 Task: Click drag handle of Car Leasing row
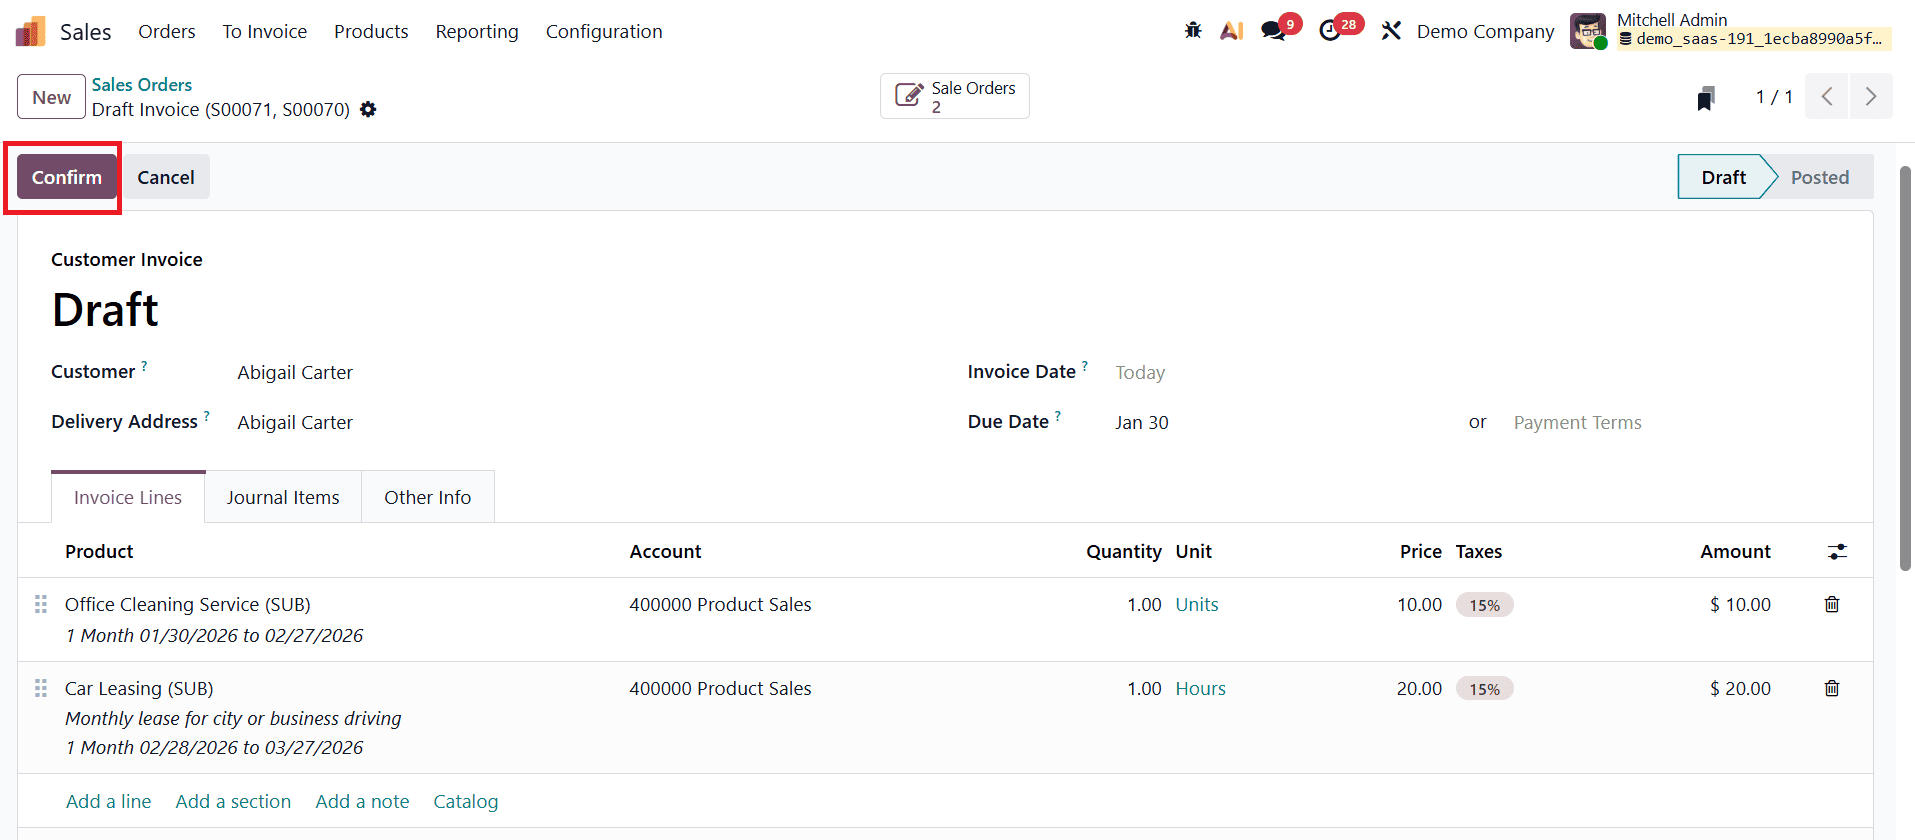[x=41, y=688]
